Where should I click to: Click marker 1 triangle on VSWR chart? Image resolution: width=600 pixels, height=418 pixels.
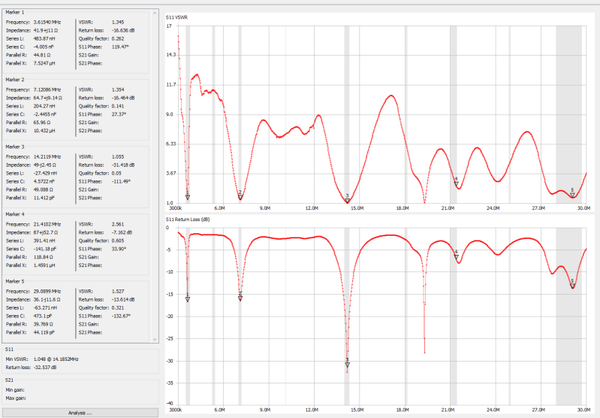[187, 198]
